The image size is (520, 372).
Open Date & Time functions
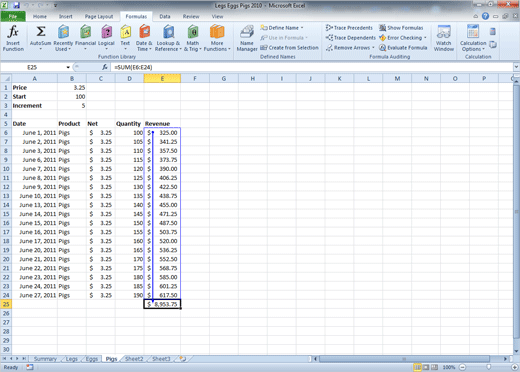click(144, 38)
